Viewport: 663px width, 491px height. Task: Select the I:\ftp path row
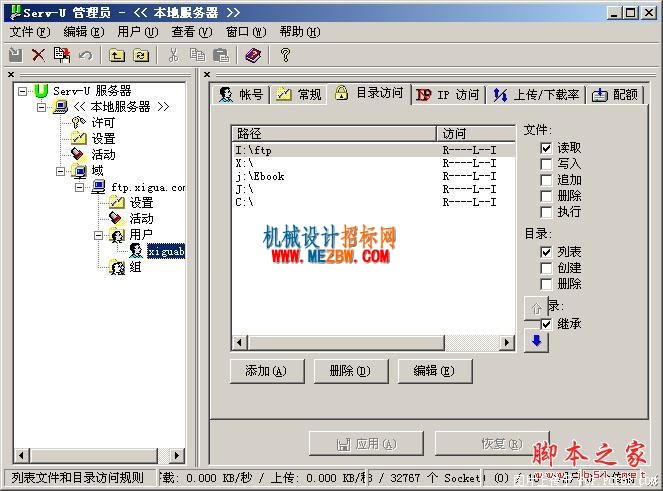(x=374, y=150)
